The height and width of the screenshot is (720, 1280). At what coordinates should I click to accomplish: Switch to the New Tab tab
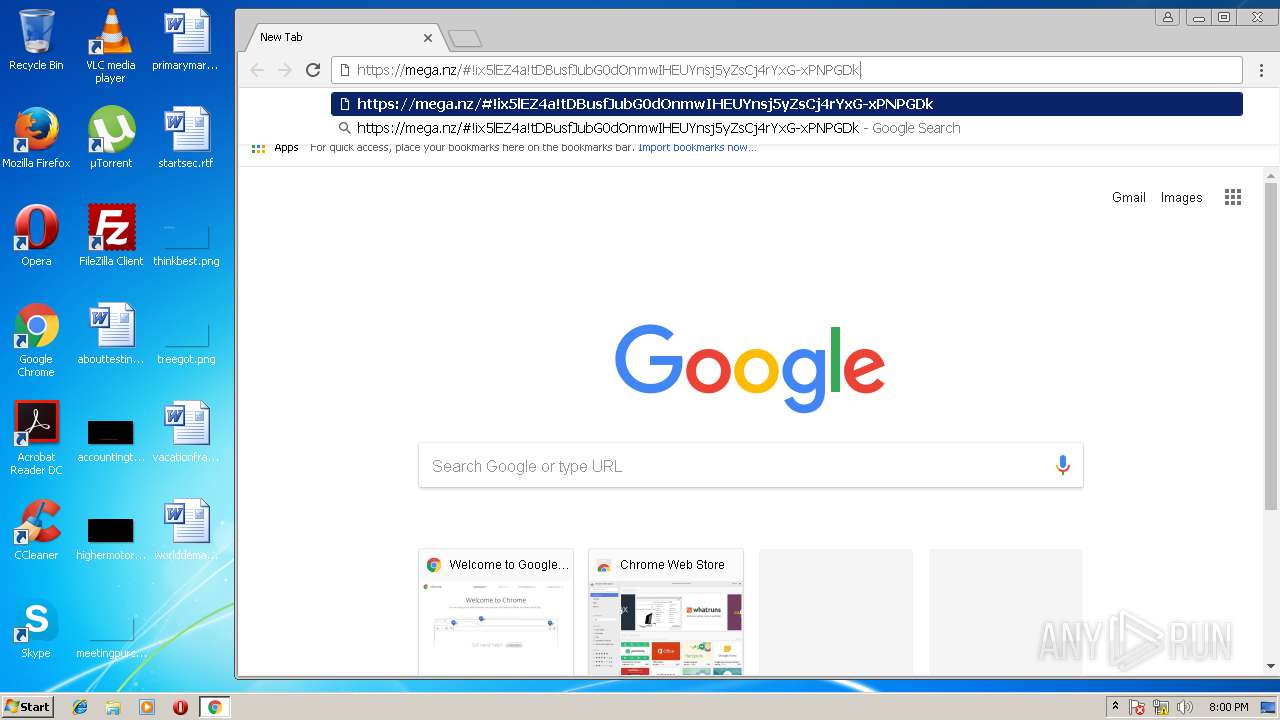click(x=338, y=37)
